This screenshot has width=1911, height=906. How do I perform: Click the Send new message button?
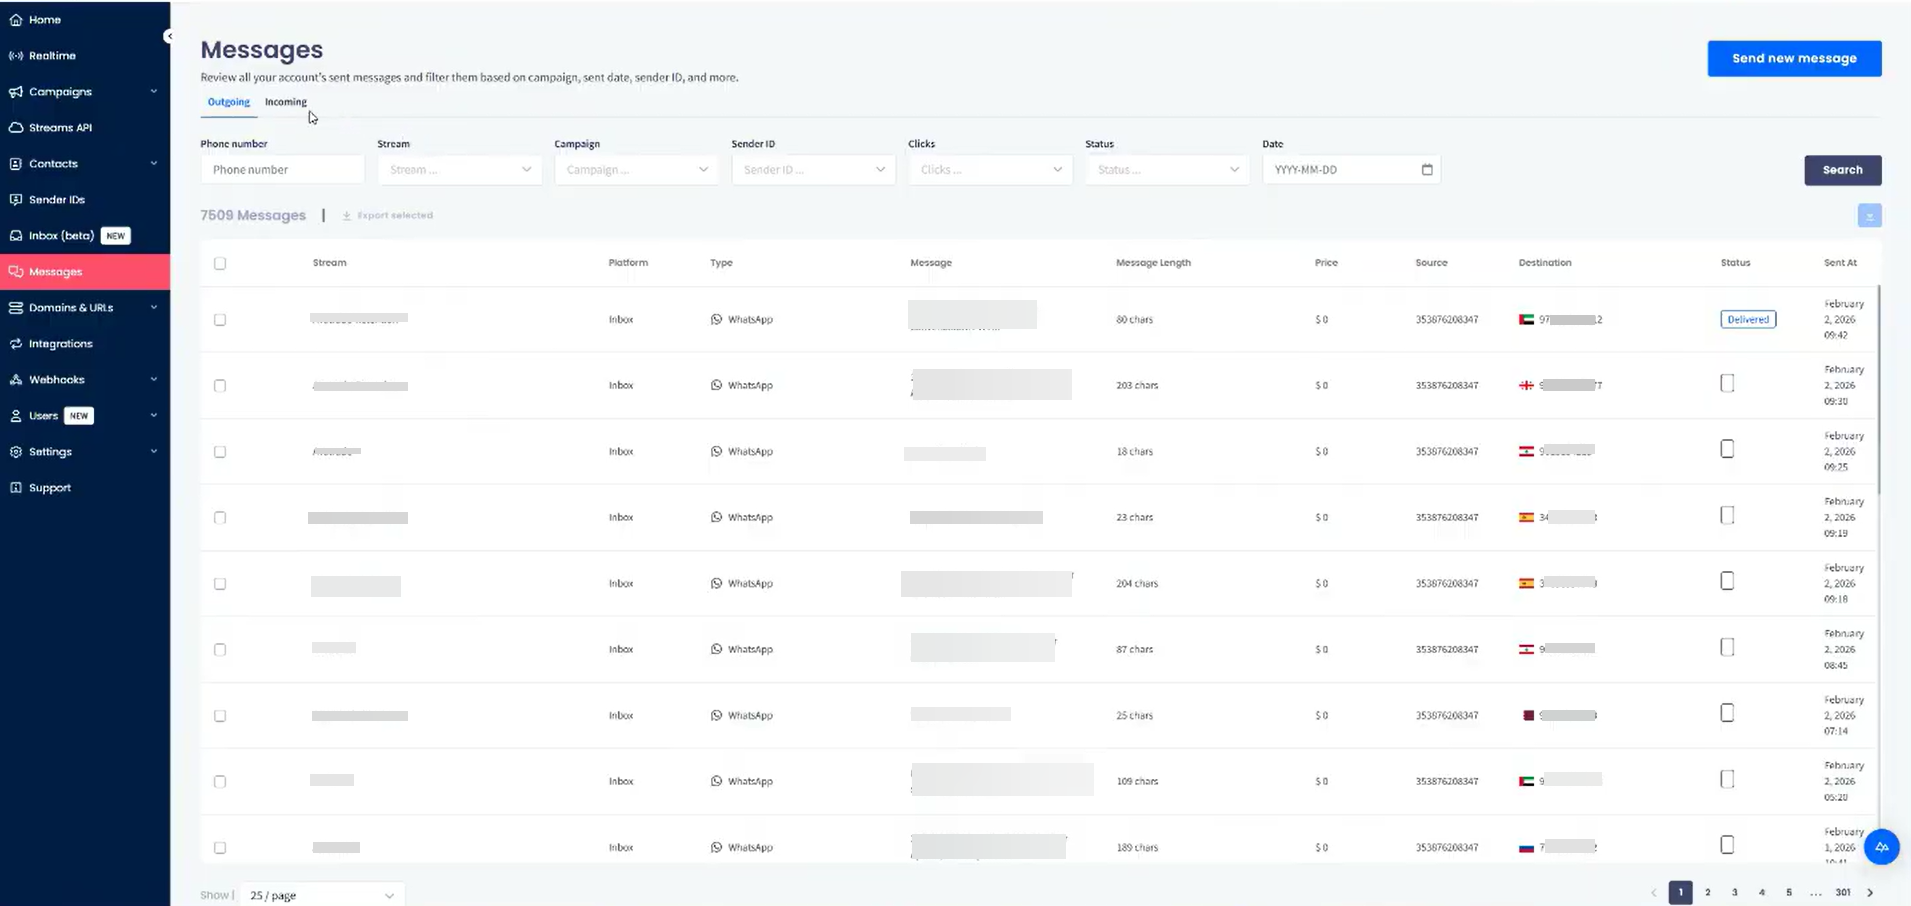(1794, 58)
